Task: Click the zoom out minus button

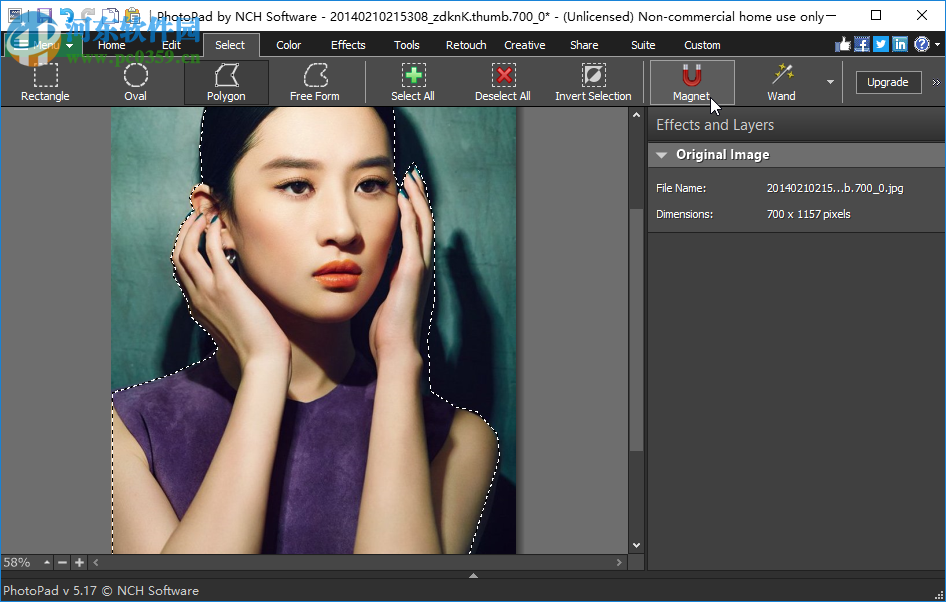Action: pos(62,562)
